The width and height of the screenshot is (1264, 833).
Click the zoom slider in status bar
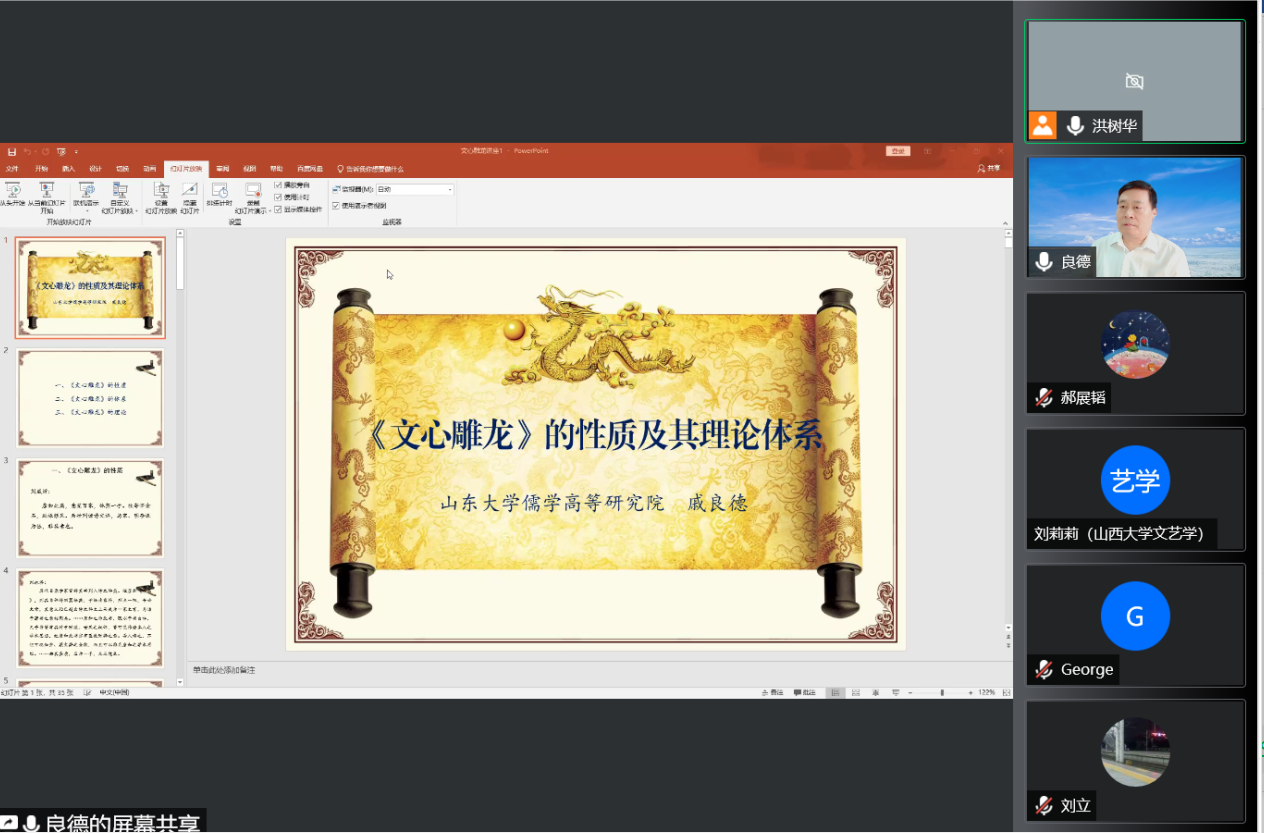pyautogui.click(x=941, y=692)
